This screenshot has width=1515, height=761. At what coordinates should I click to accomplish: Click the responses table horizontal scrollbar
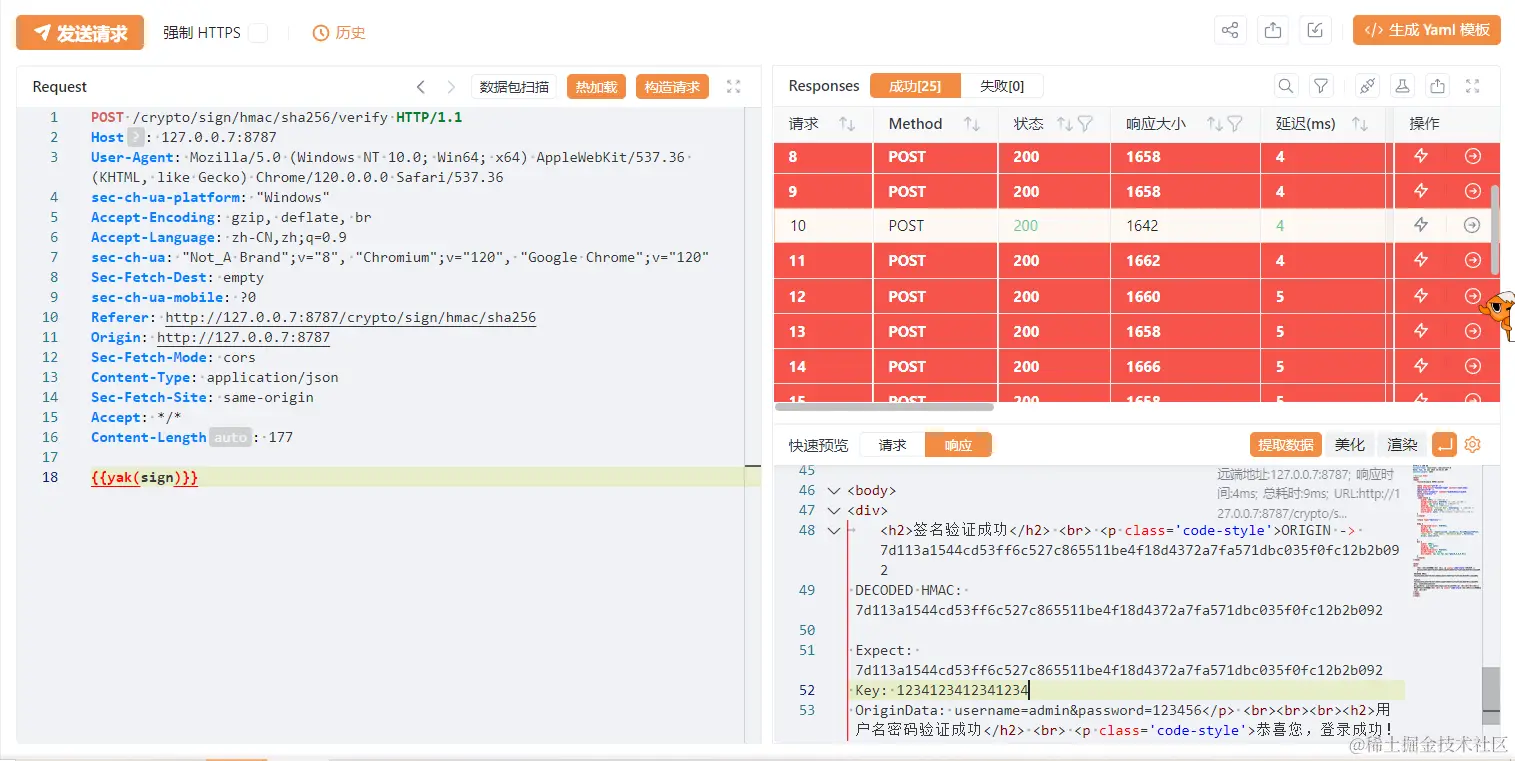point(884,407)
